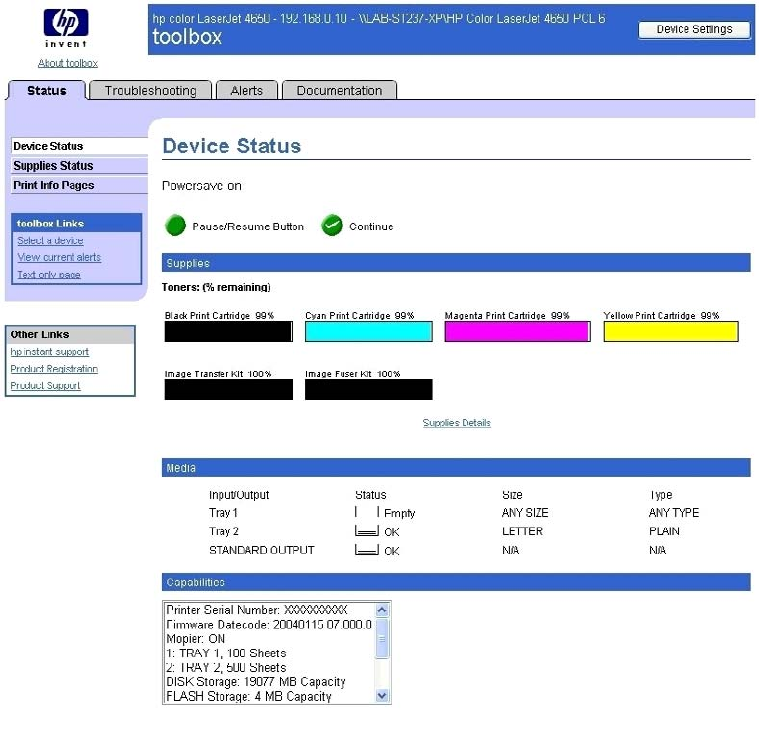Image resolution: width=759 pixels, height=729 pixels.
Task: Open the Device Settings button
Action: pos(694,30)
